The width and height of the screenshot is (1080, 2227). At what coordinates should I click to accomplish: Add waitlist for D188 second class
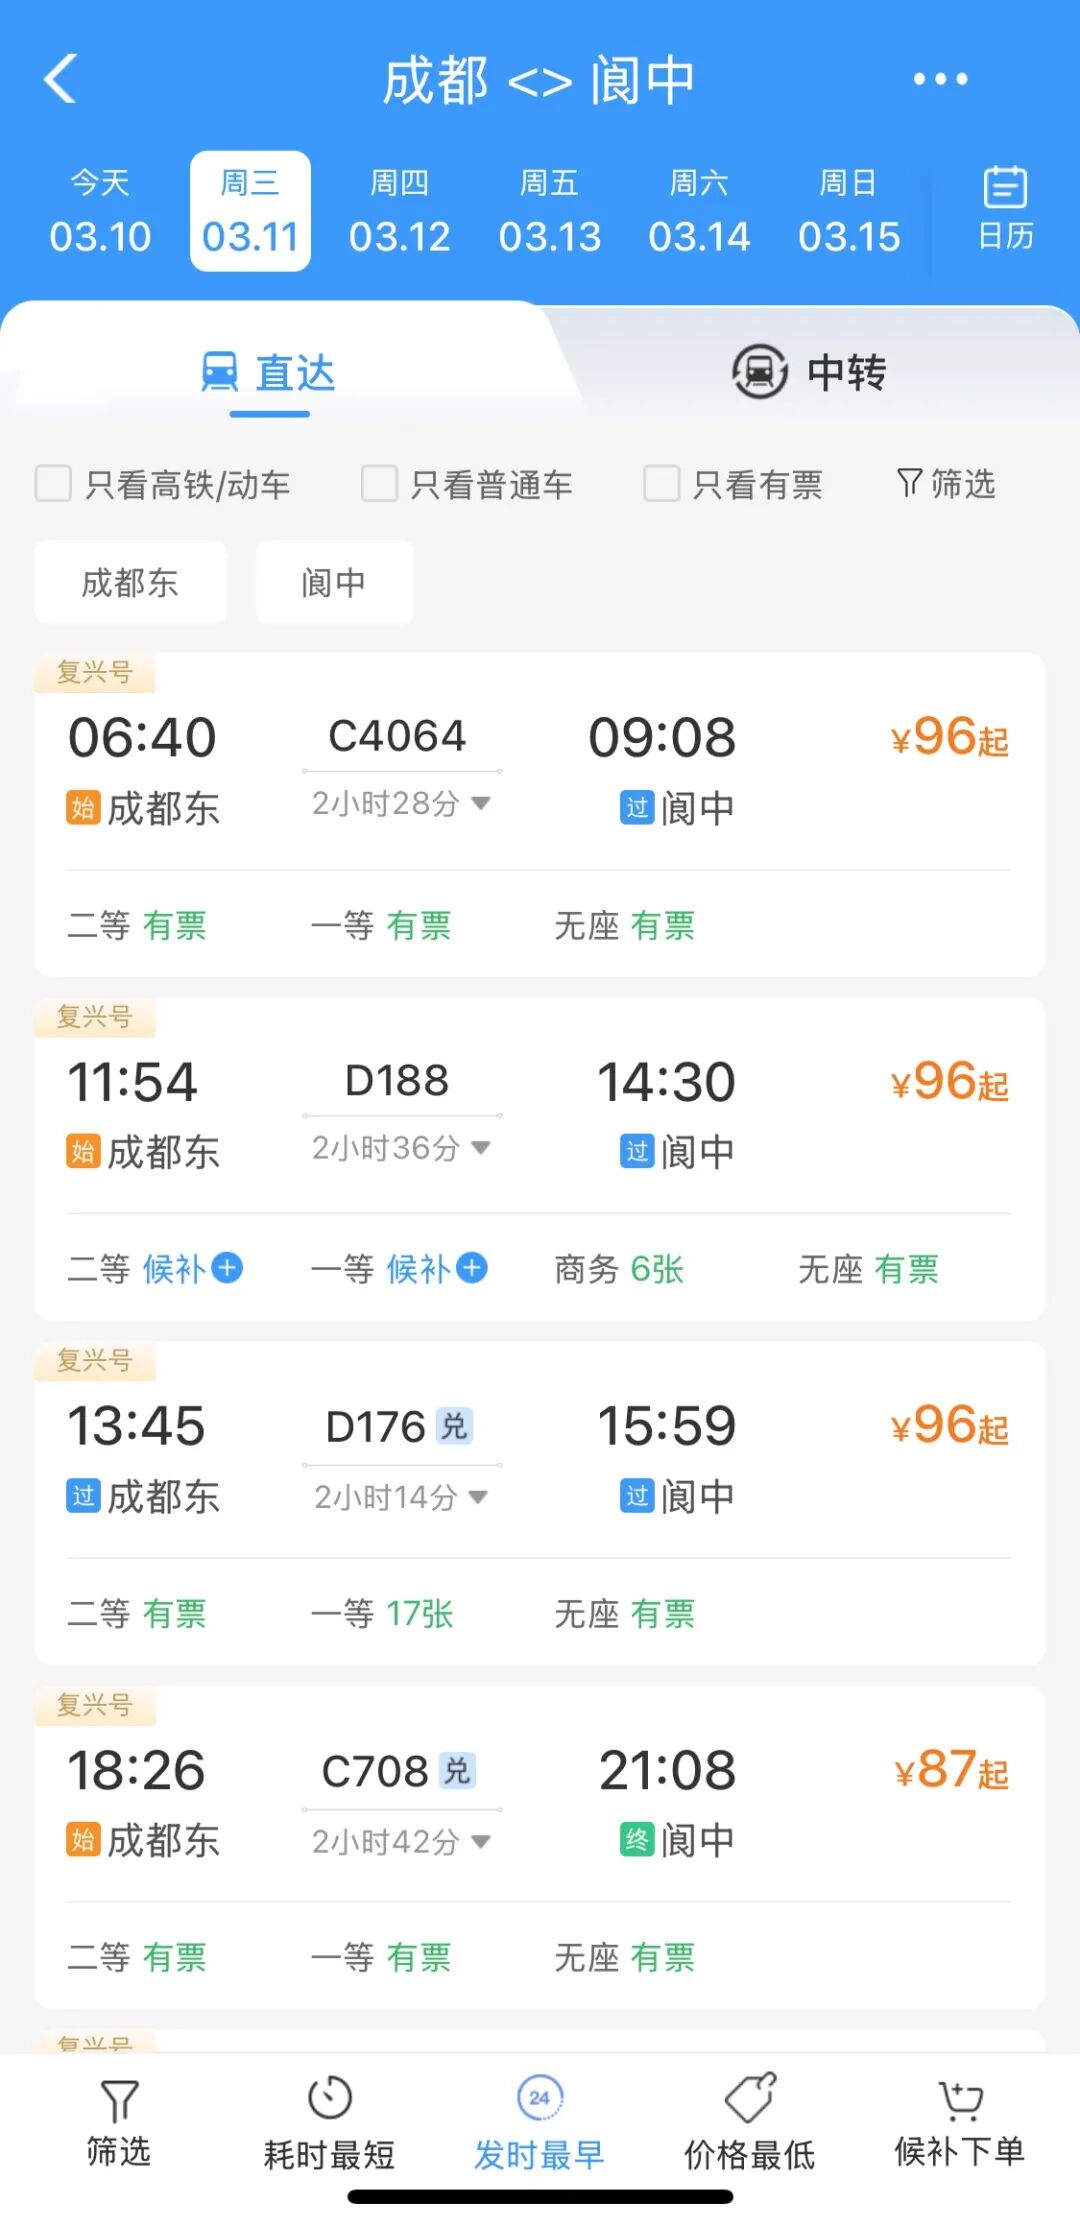[x=228, y=1268]
